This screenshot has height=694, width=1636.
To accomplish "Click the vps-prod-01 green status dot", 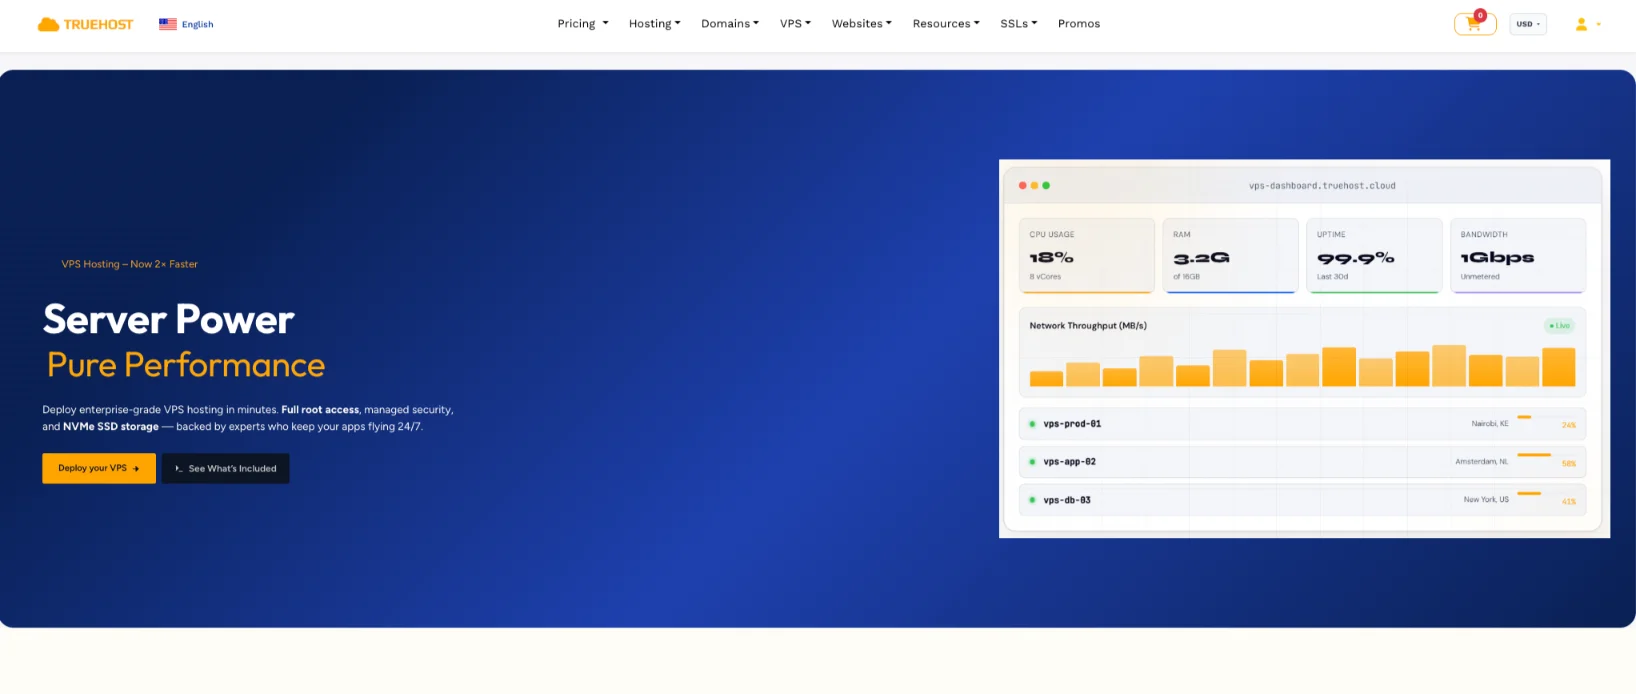I will (x=1032, y=424).
